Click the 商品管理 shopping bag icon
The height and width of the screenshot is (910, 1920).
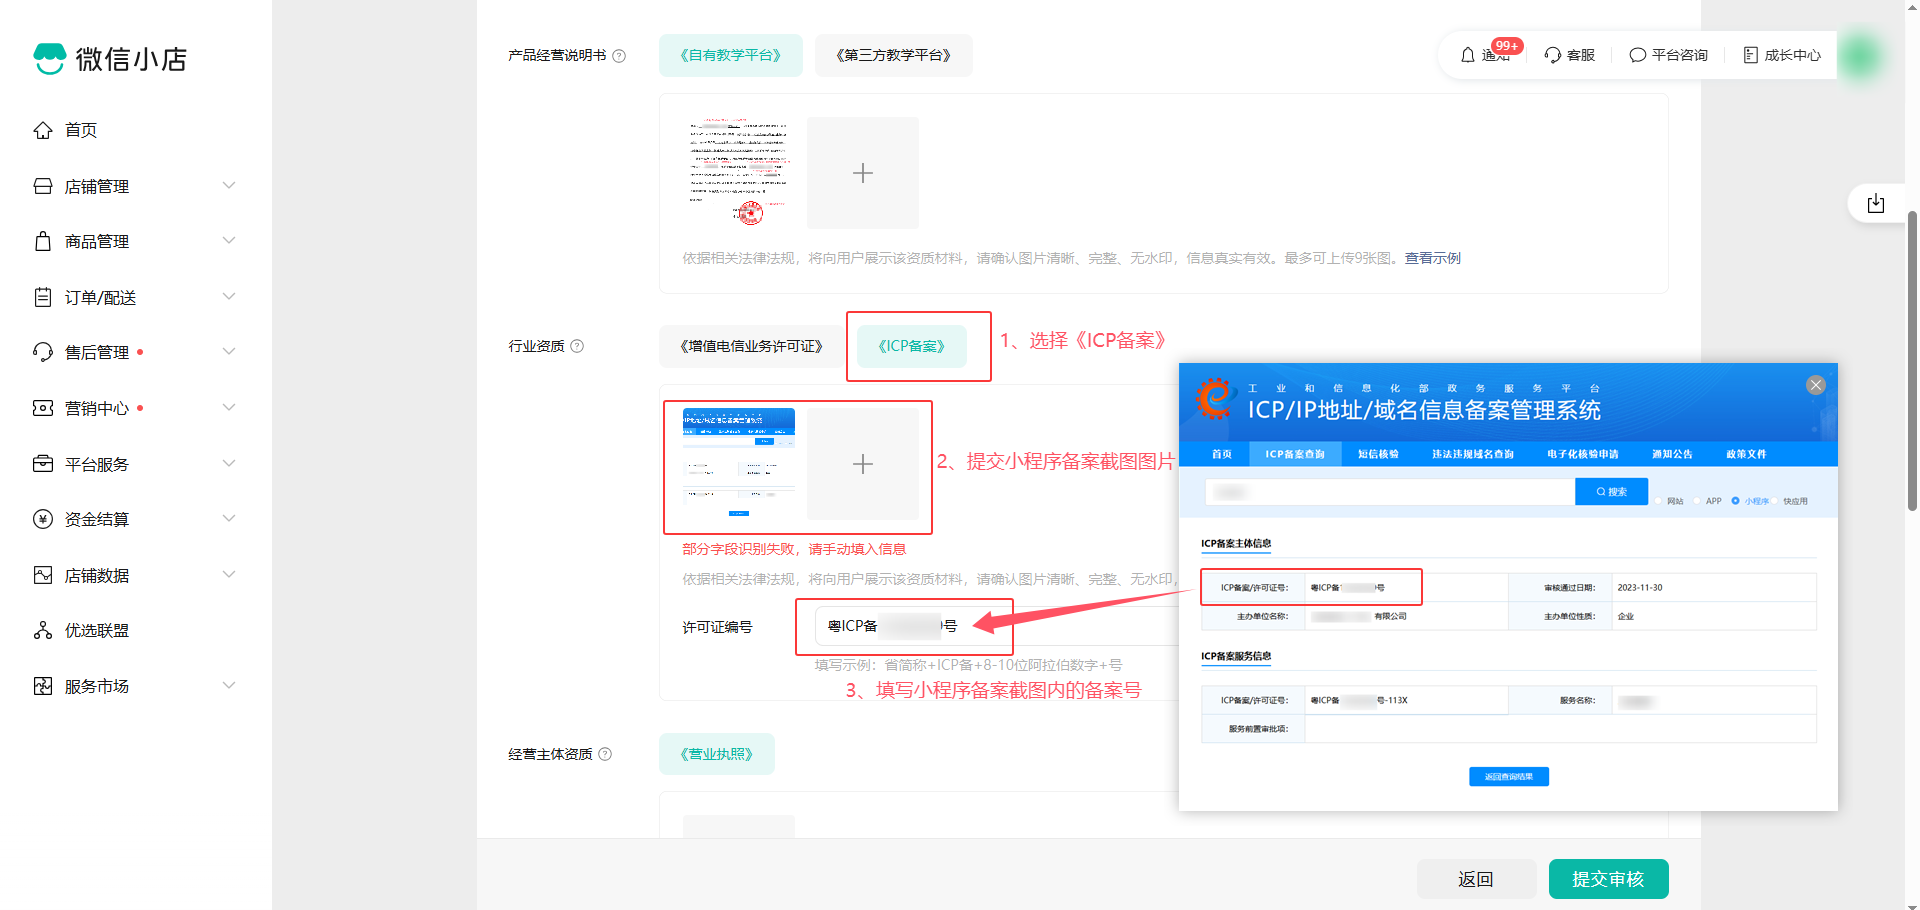coord(43,241)
